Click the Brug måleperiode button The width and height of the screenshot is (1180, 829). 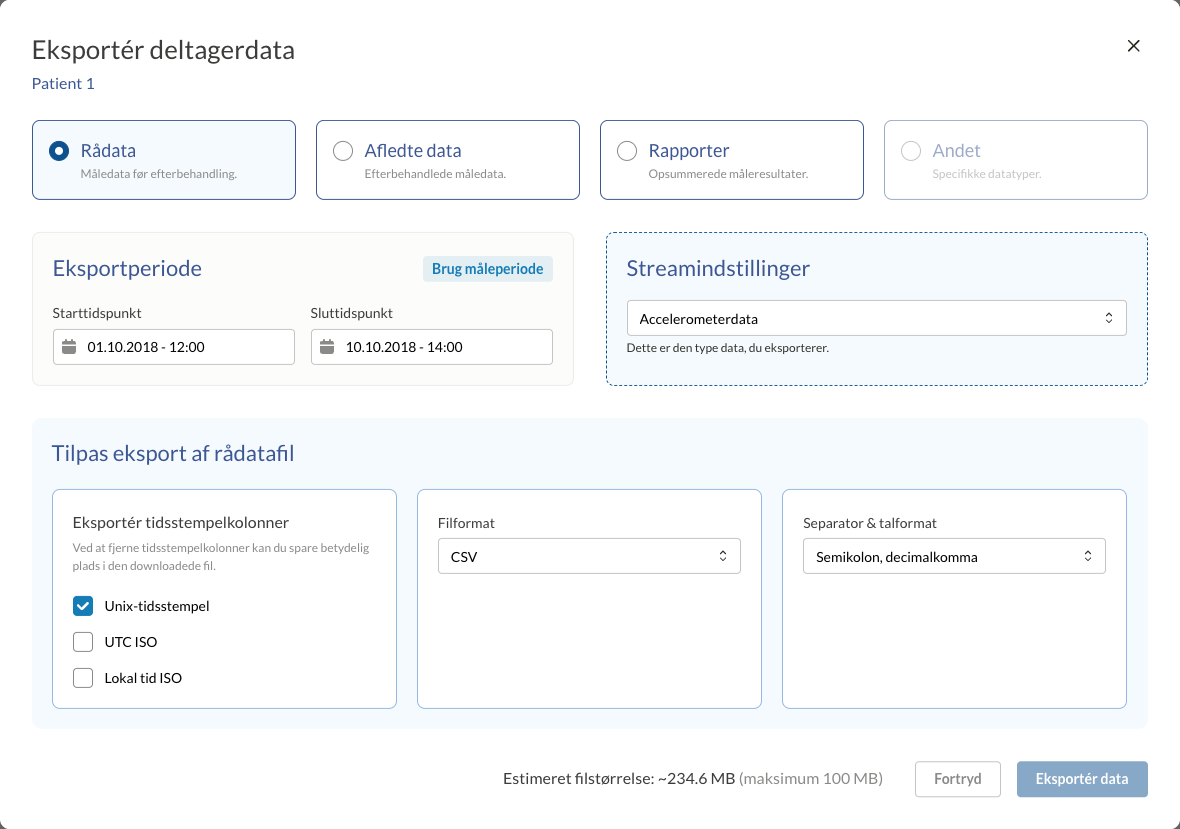click(488, 269)
